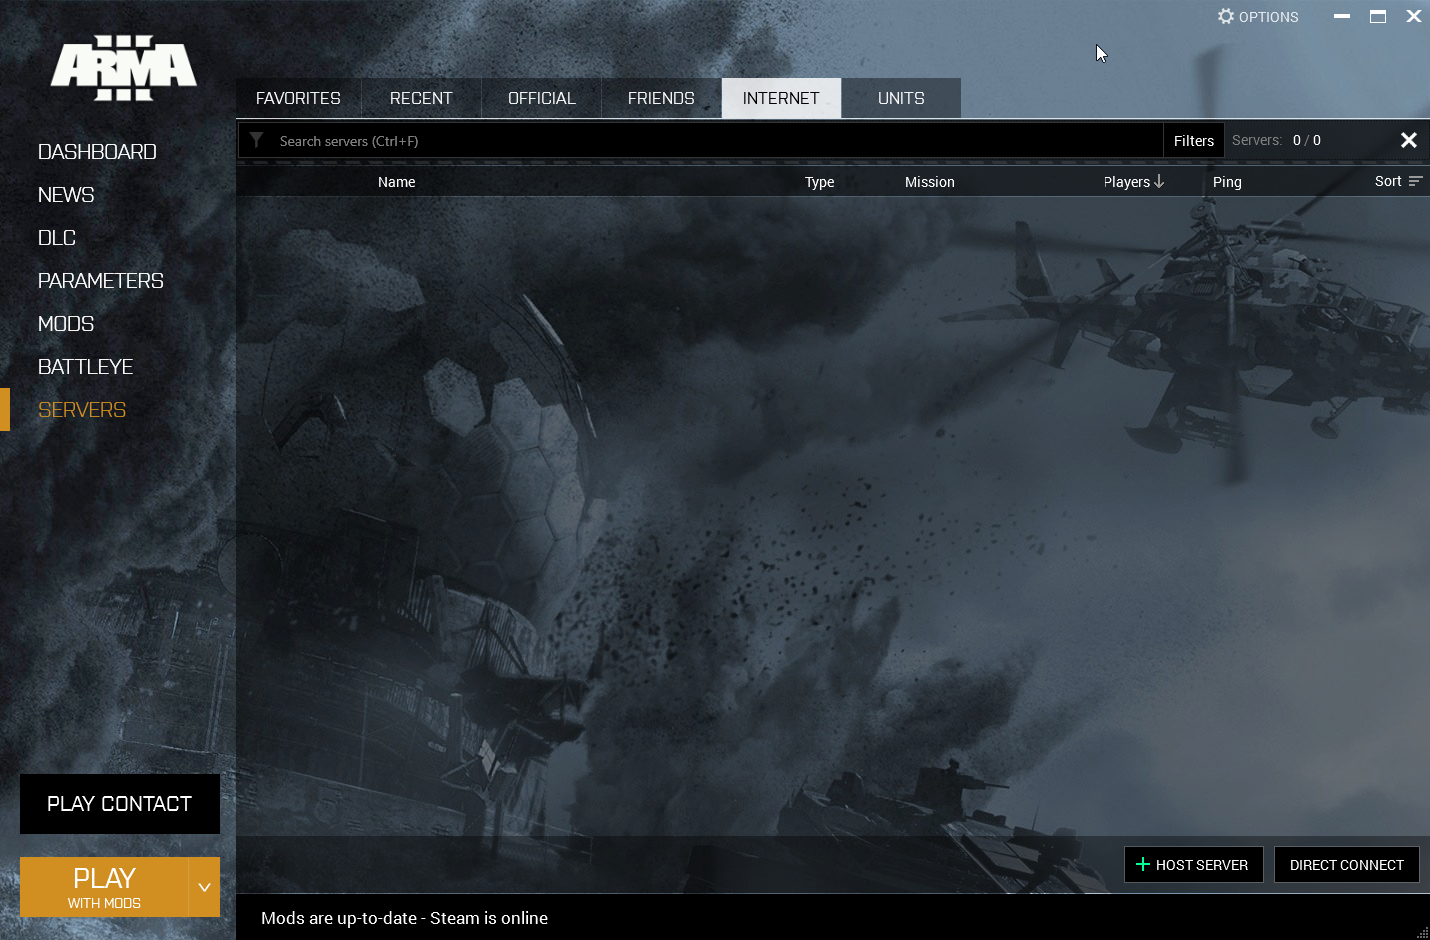
Task: Switch to the Favorites tab
Action: (x=298, y=98)
